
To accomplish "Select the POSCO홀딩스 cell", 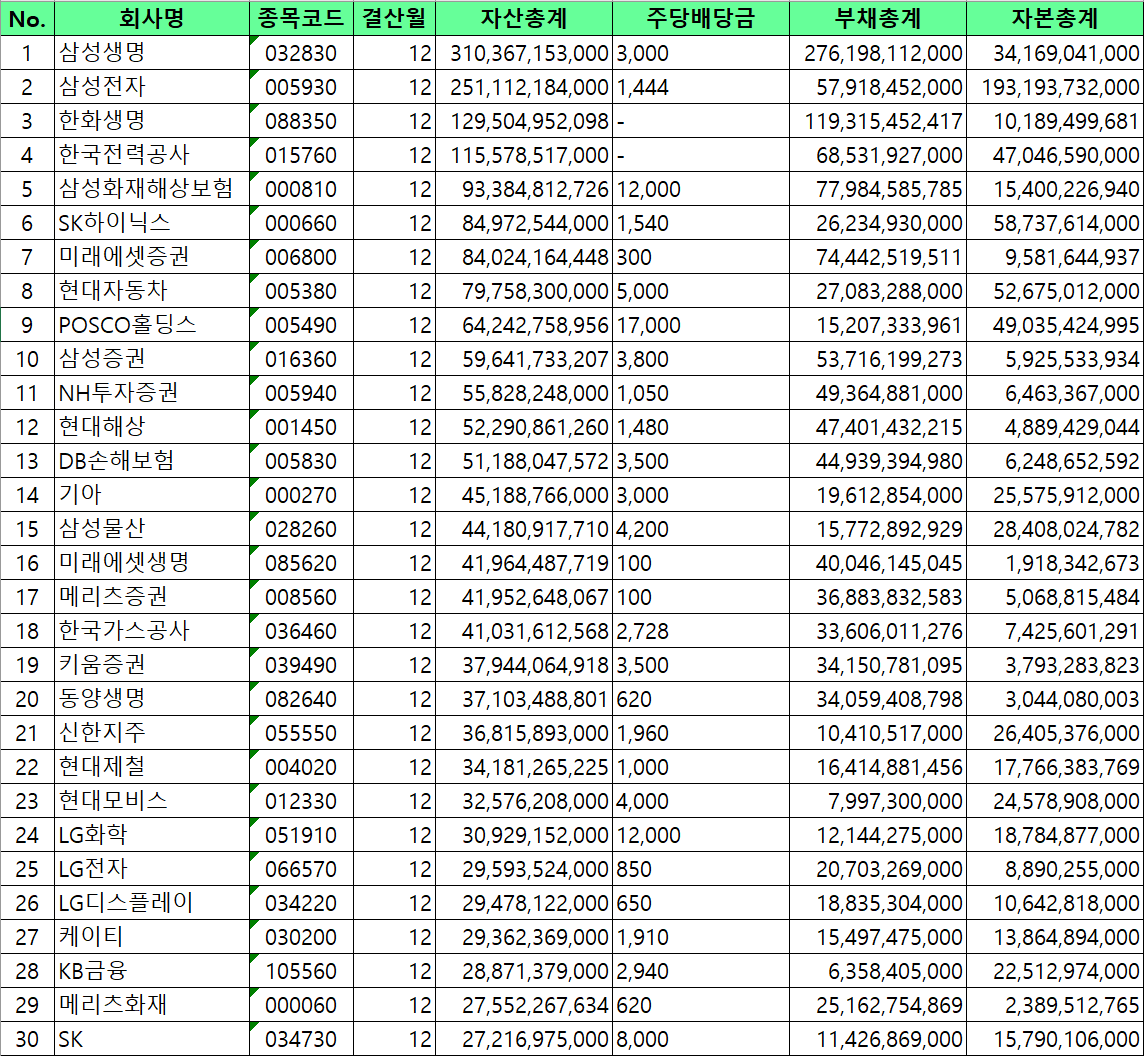I will pos(152,325).
